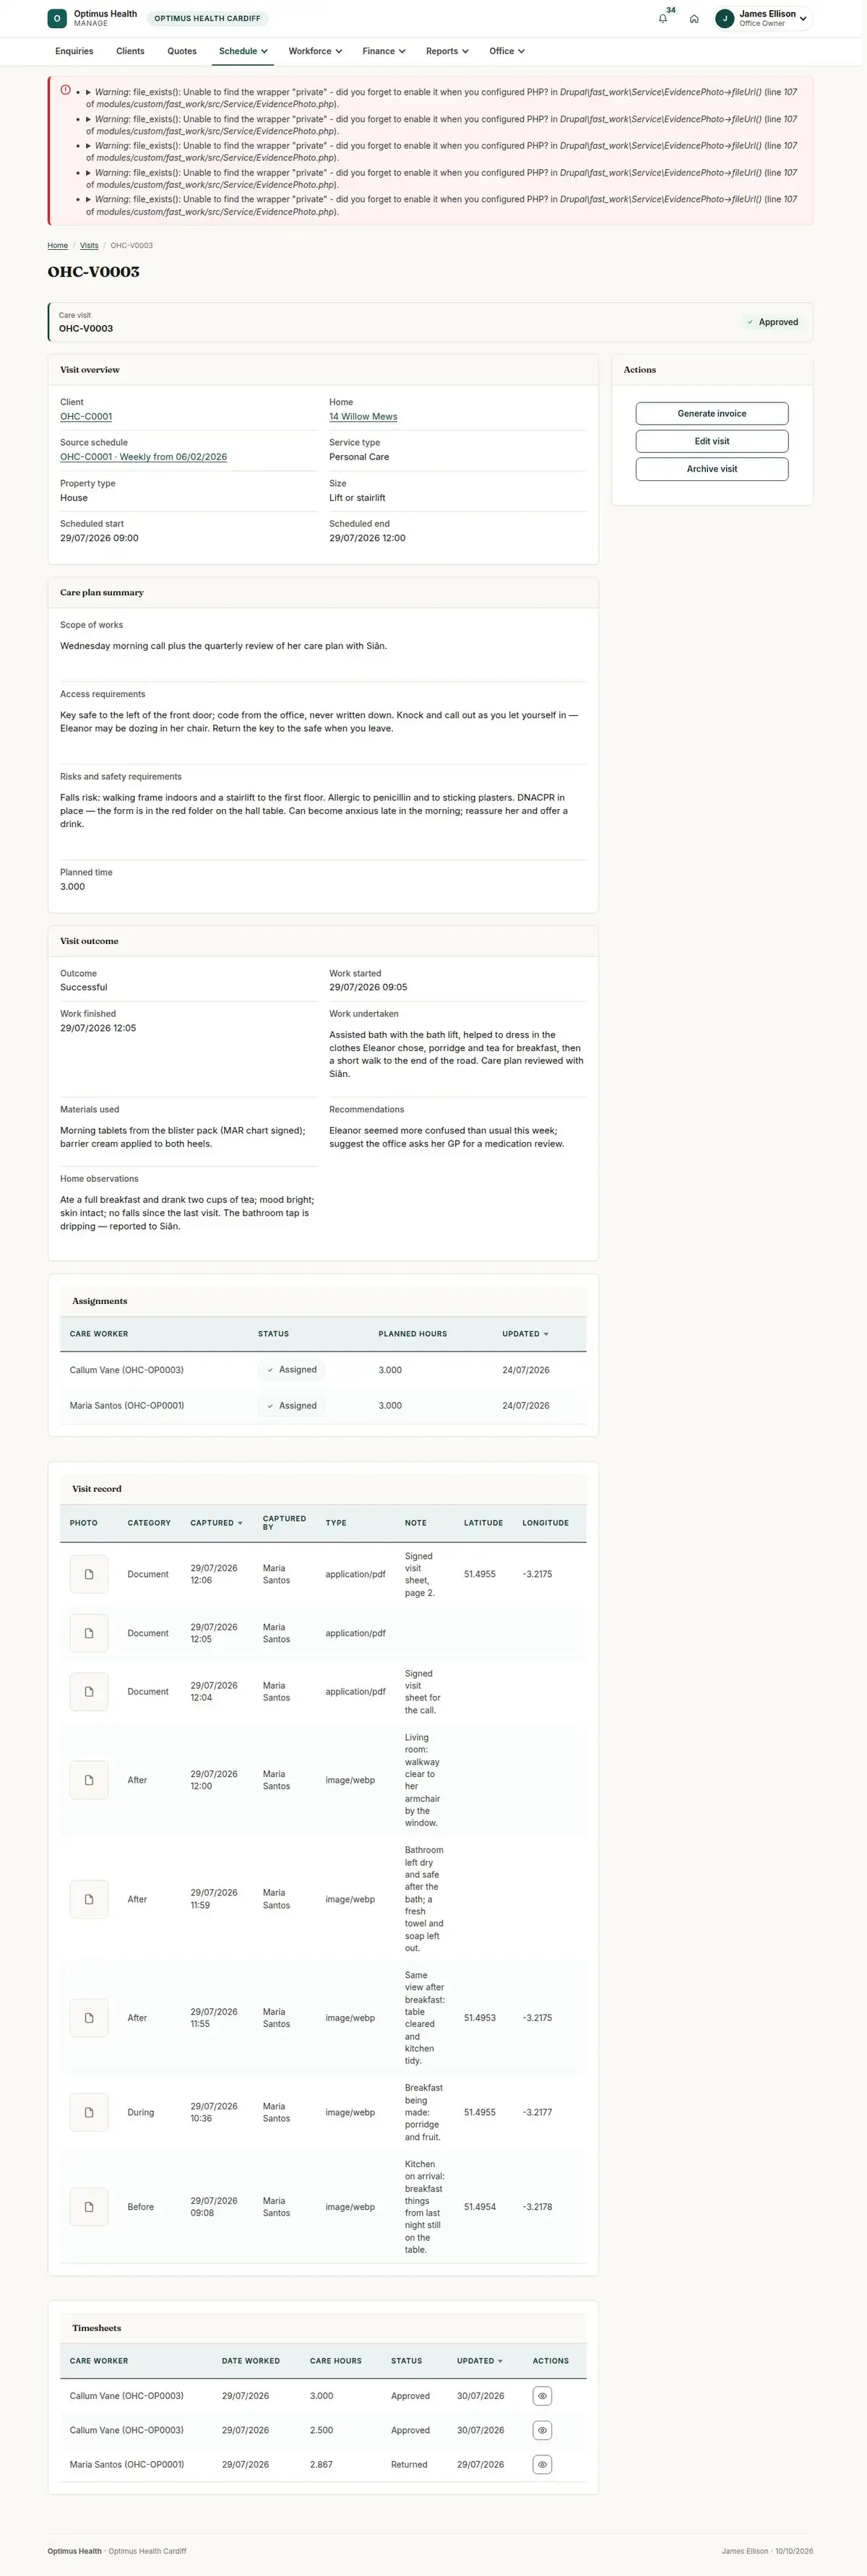867x2576 pixels.
Task: Open the notifications bell icon
Action: pyautogui.click(x=662, y=18)
